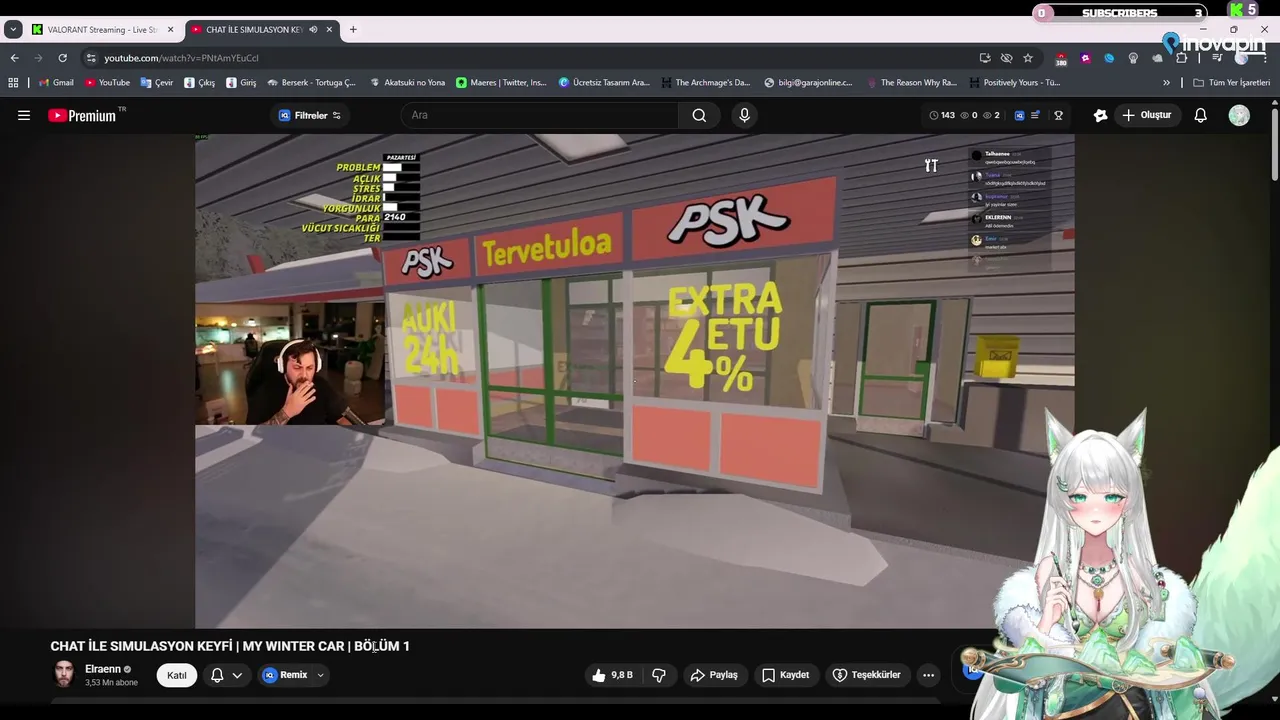
Task: Open the YouTube bookmark
Action: [x=107, y=83]
